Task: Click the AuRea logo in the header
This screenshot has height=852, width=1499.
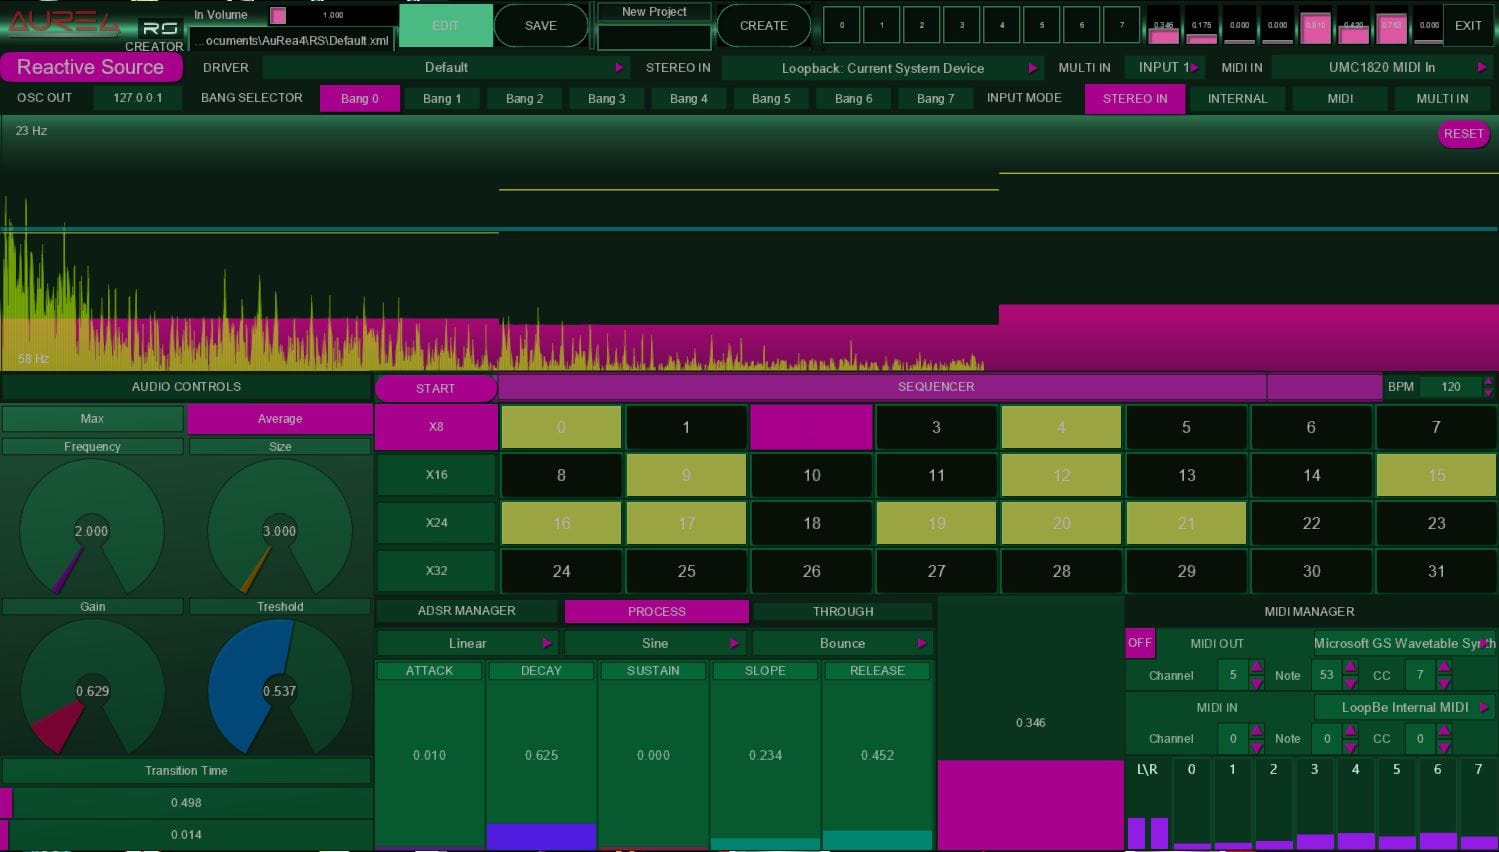Action: (65, 24)
